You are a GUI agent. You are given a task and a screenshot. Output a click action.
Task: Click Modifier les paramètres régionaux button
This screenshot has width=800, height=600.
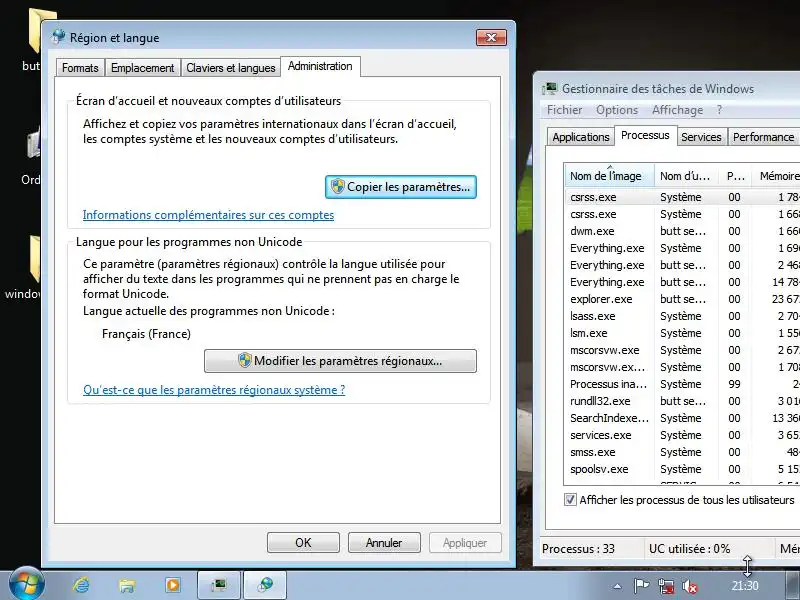click(340, 361)
